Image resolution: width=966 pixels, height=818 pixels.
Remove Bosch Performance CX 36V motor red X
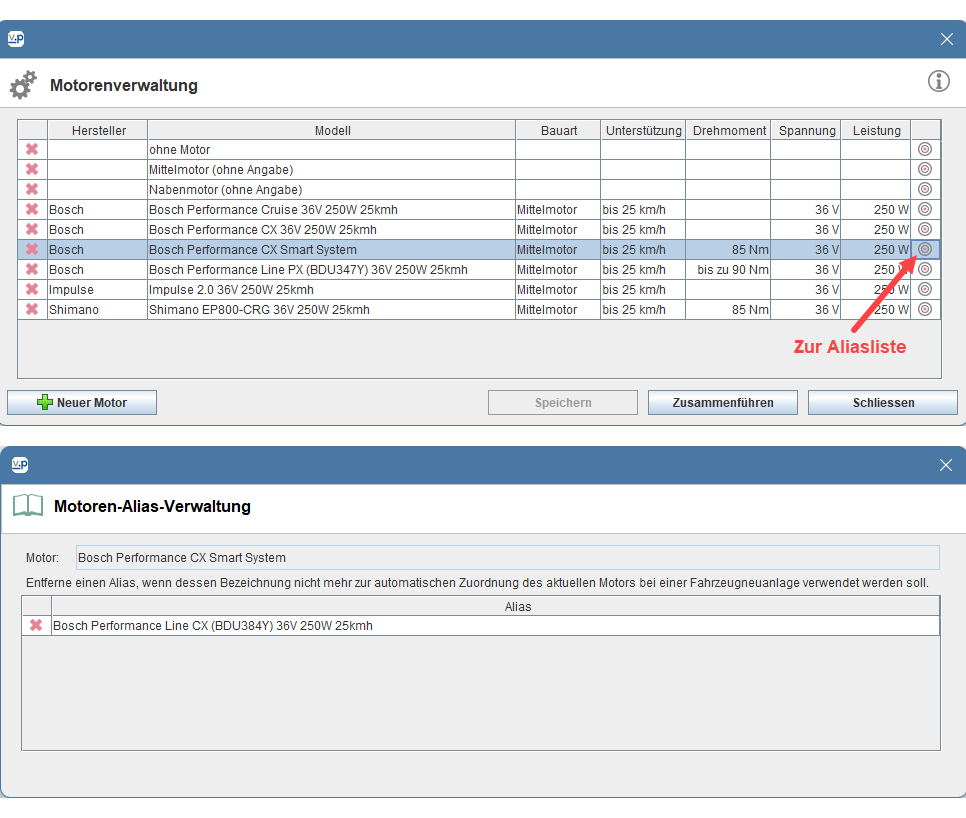point(32,229)
